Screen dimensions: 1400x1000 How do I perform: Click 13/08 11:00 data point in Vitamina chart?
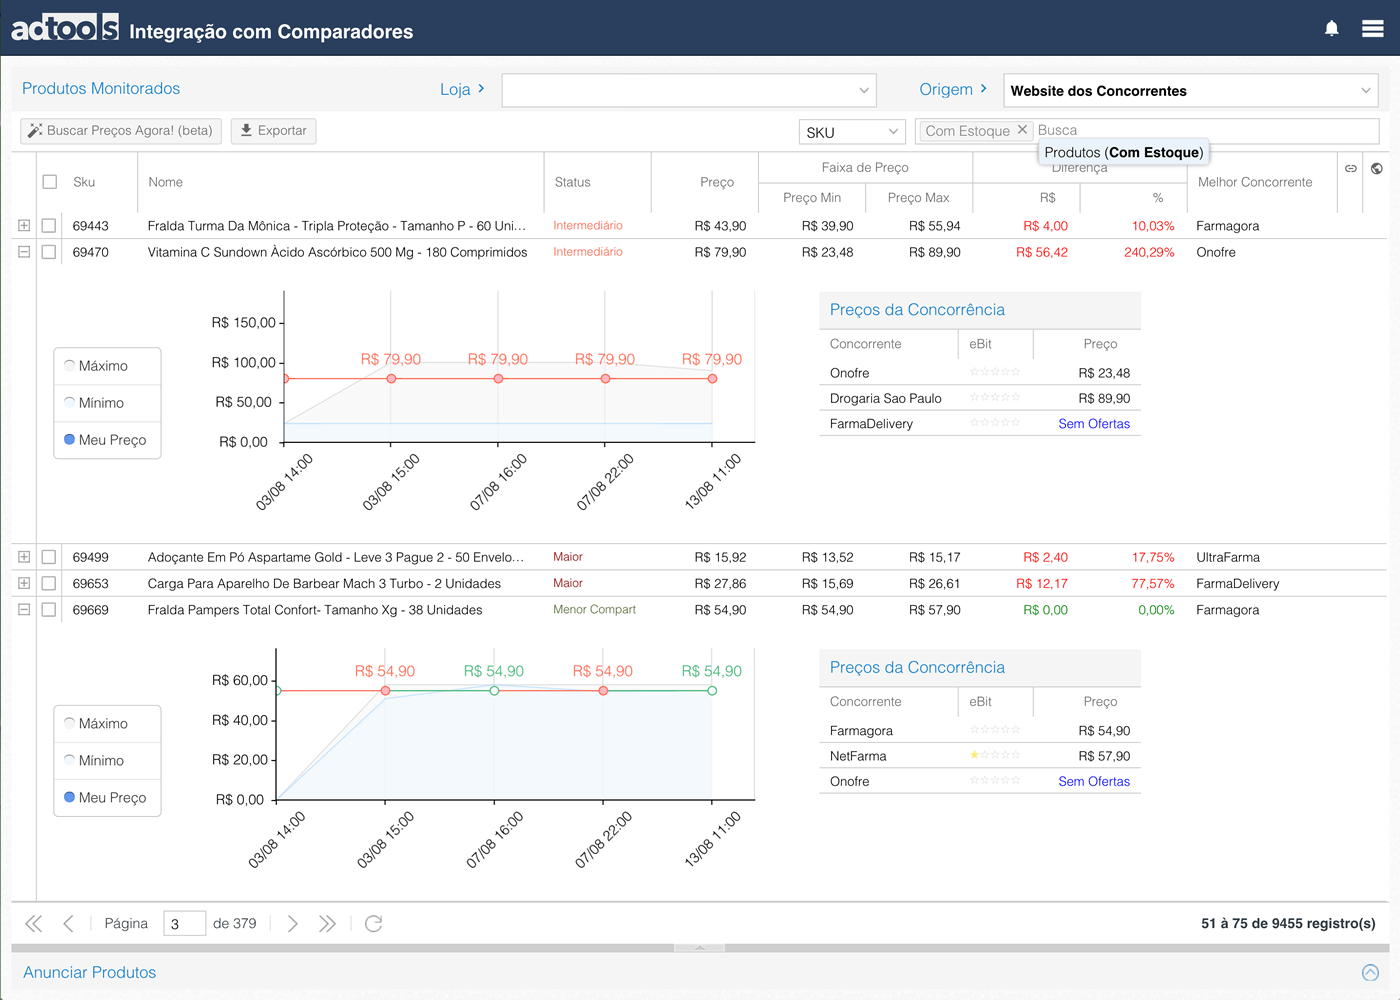coord(712,379)
